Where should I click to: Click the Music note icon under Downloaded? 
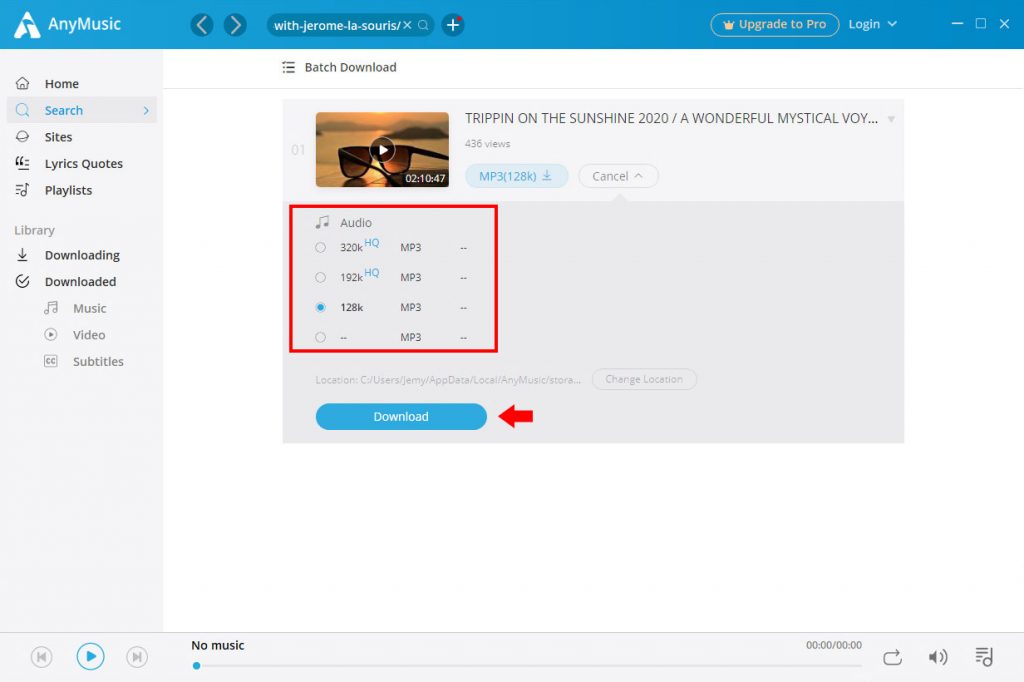pos(51,308)
